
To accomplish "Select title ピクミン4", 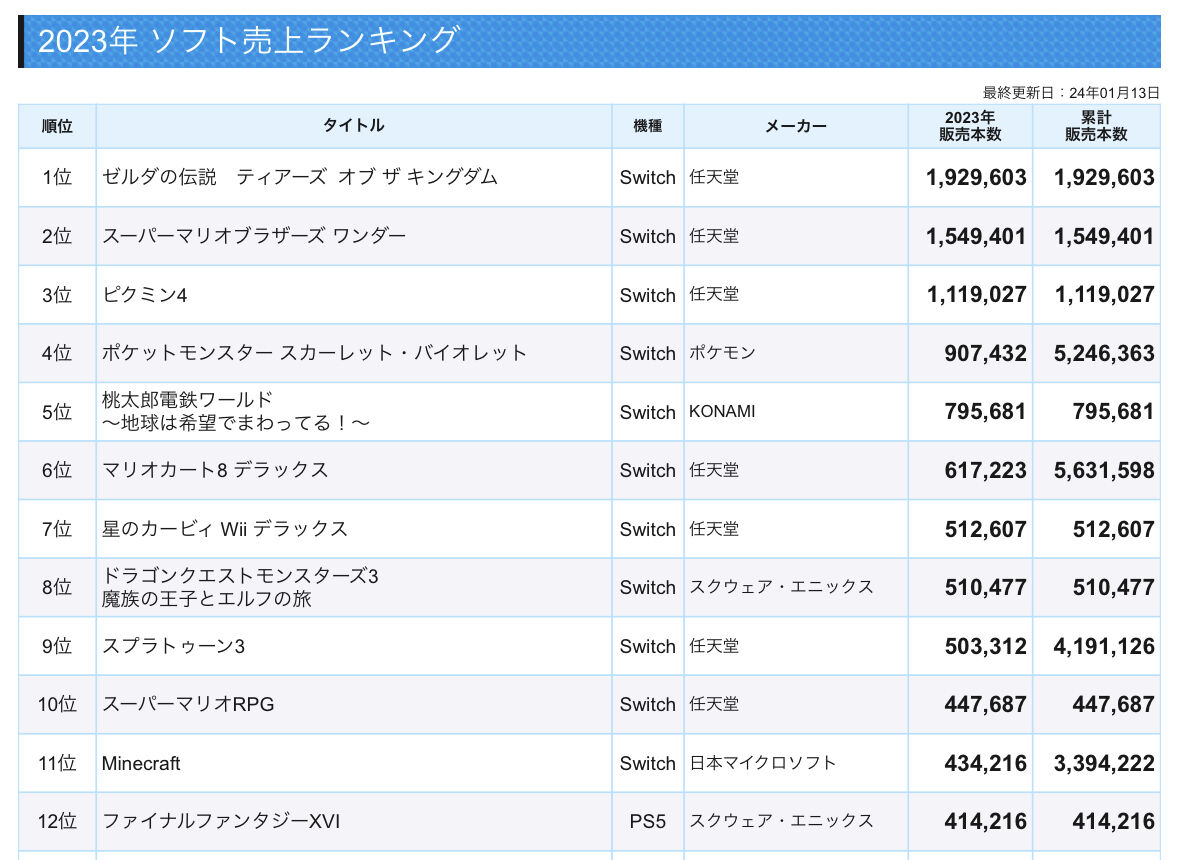I will [144, 295].
